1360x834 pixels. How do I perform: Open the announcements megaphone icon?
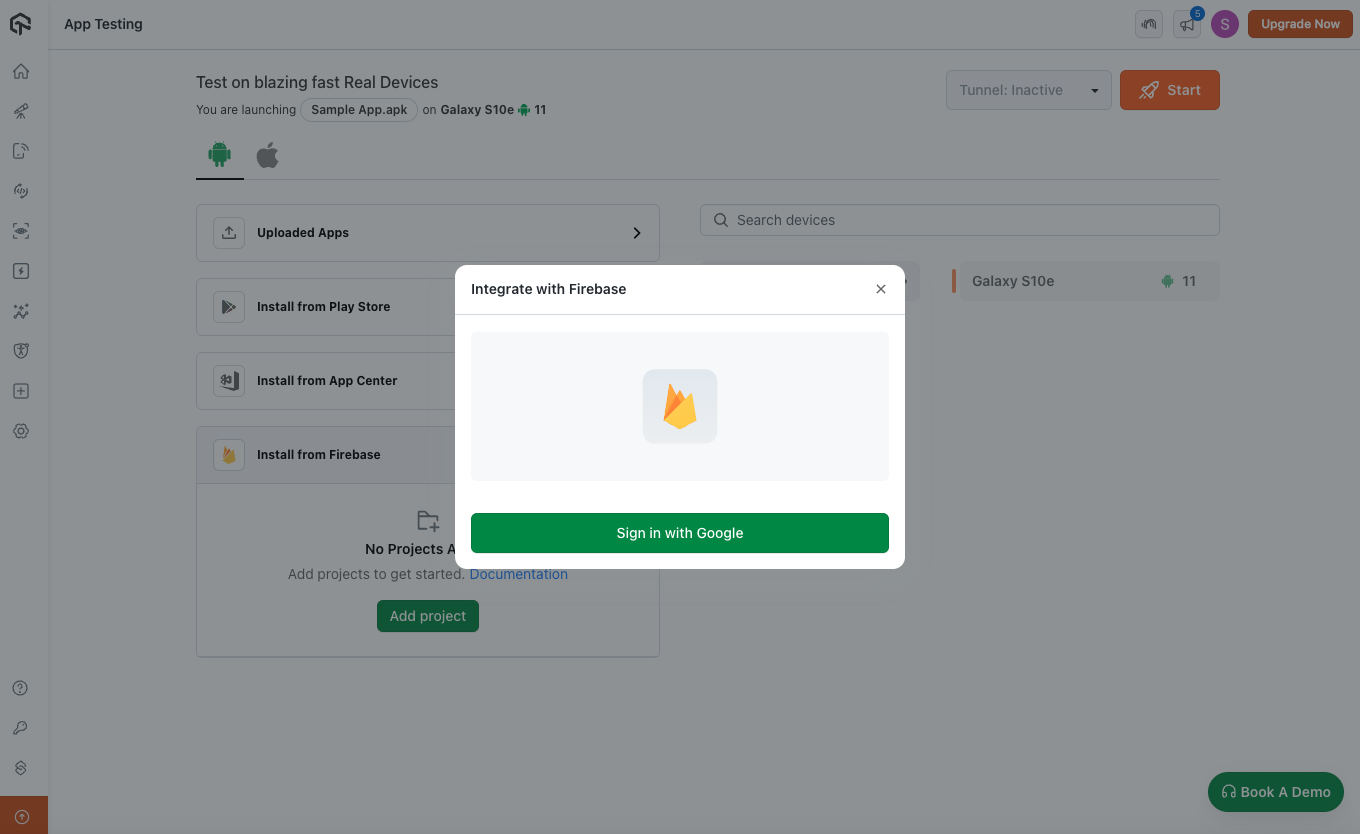[1186, 24]
